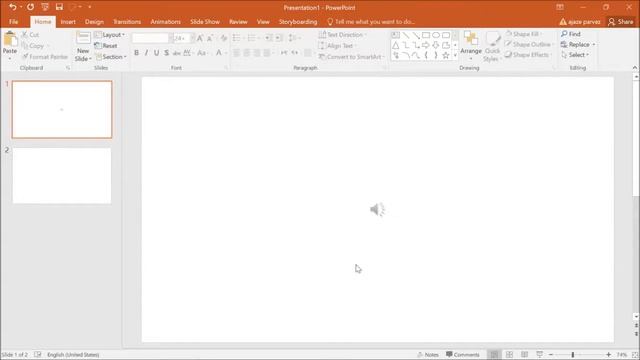The image size is (640, 360).
Task: Select the 5-Point Star shape
Action: 446,55
